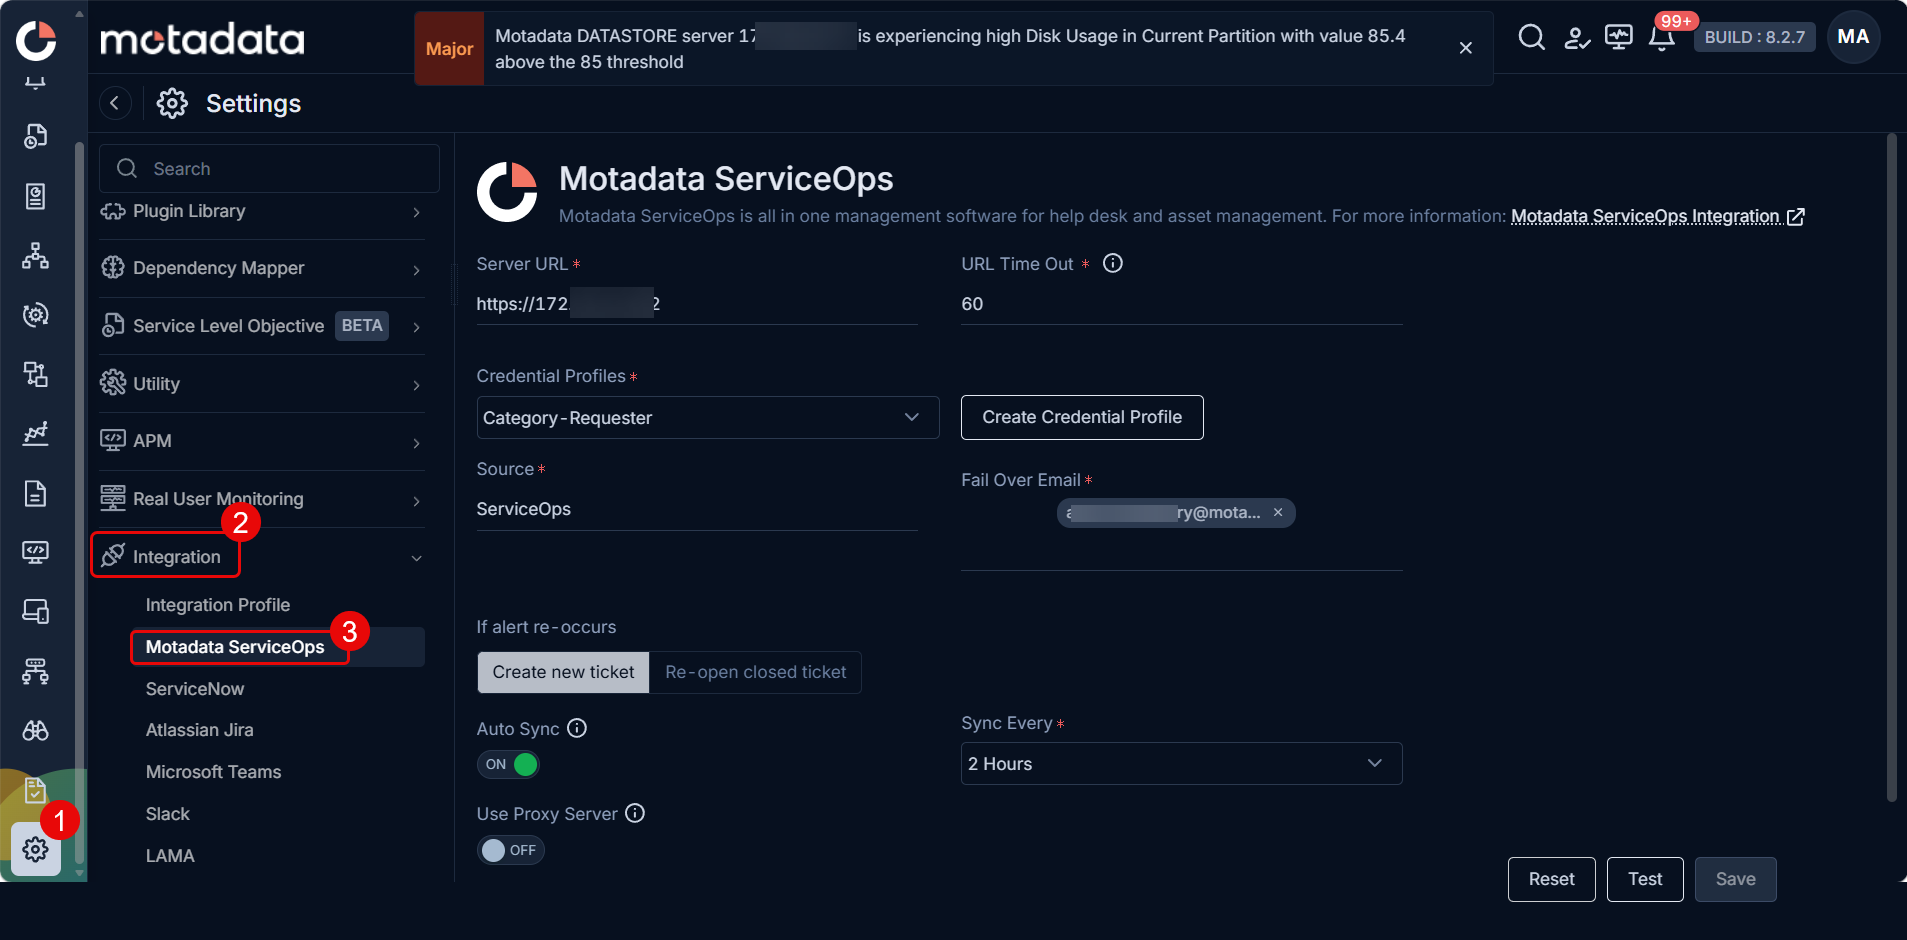
Task: Toggle Auto Sync switch off
Action: [510, 764]
